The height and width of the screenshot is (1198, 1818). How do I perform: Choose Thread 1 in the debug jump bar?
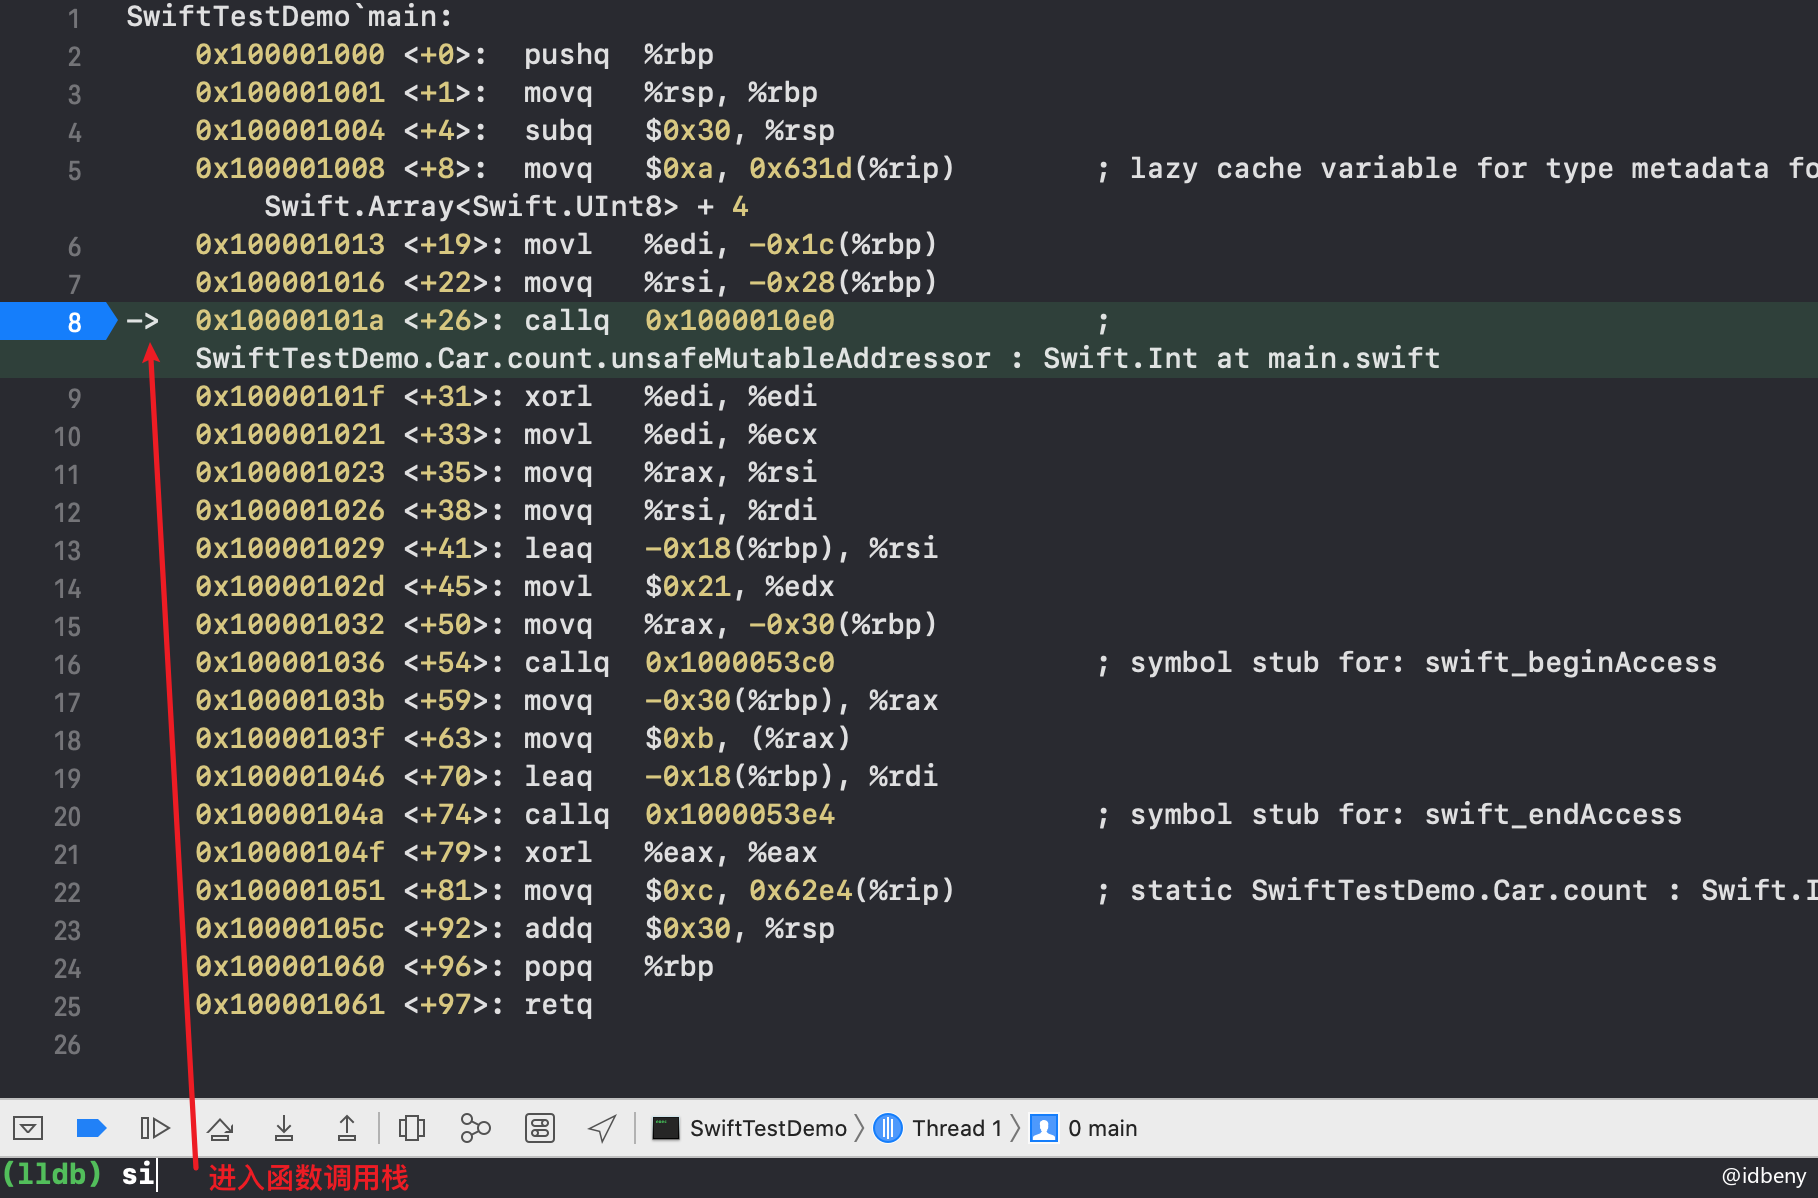pos(938,1128)
